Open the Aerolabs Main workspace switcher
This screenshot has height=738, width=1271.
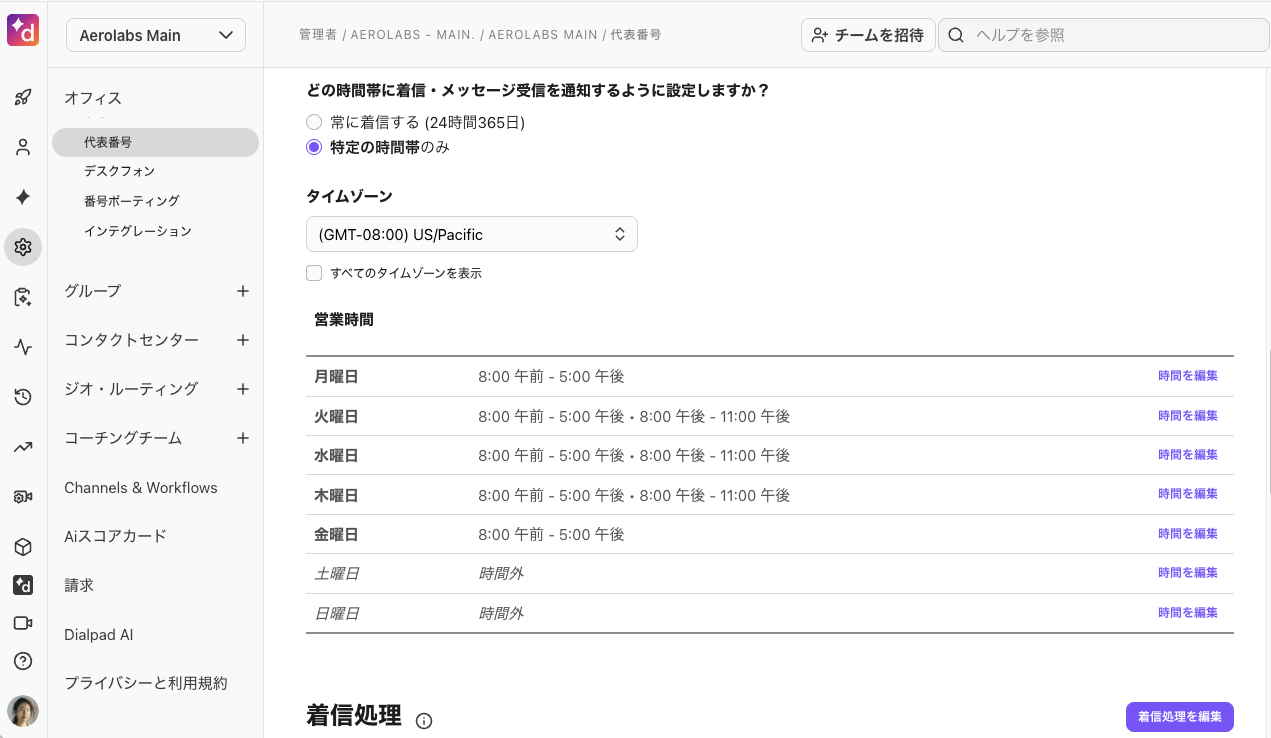pyautogui.click(x=155, y=34)
